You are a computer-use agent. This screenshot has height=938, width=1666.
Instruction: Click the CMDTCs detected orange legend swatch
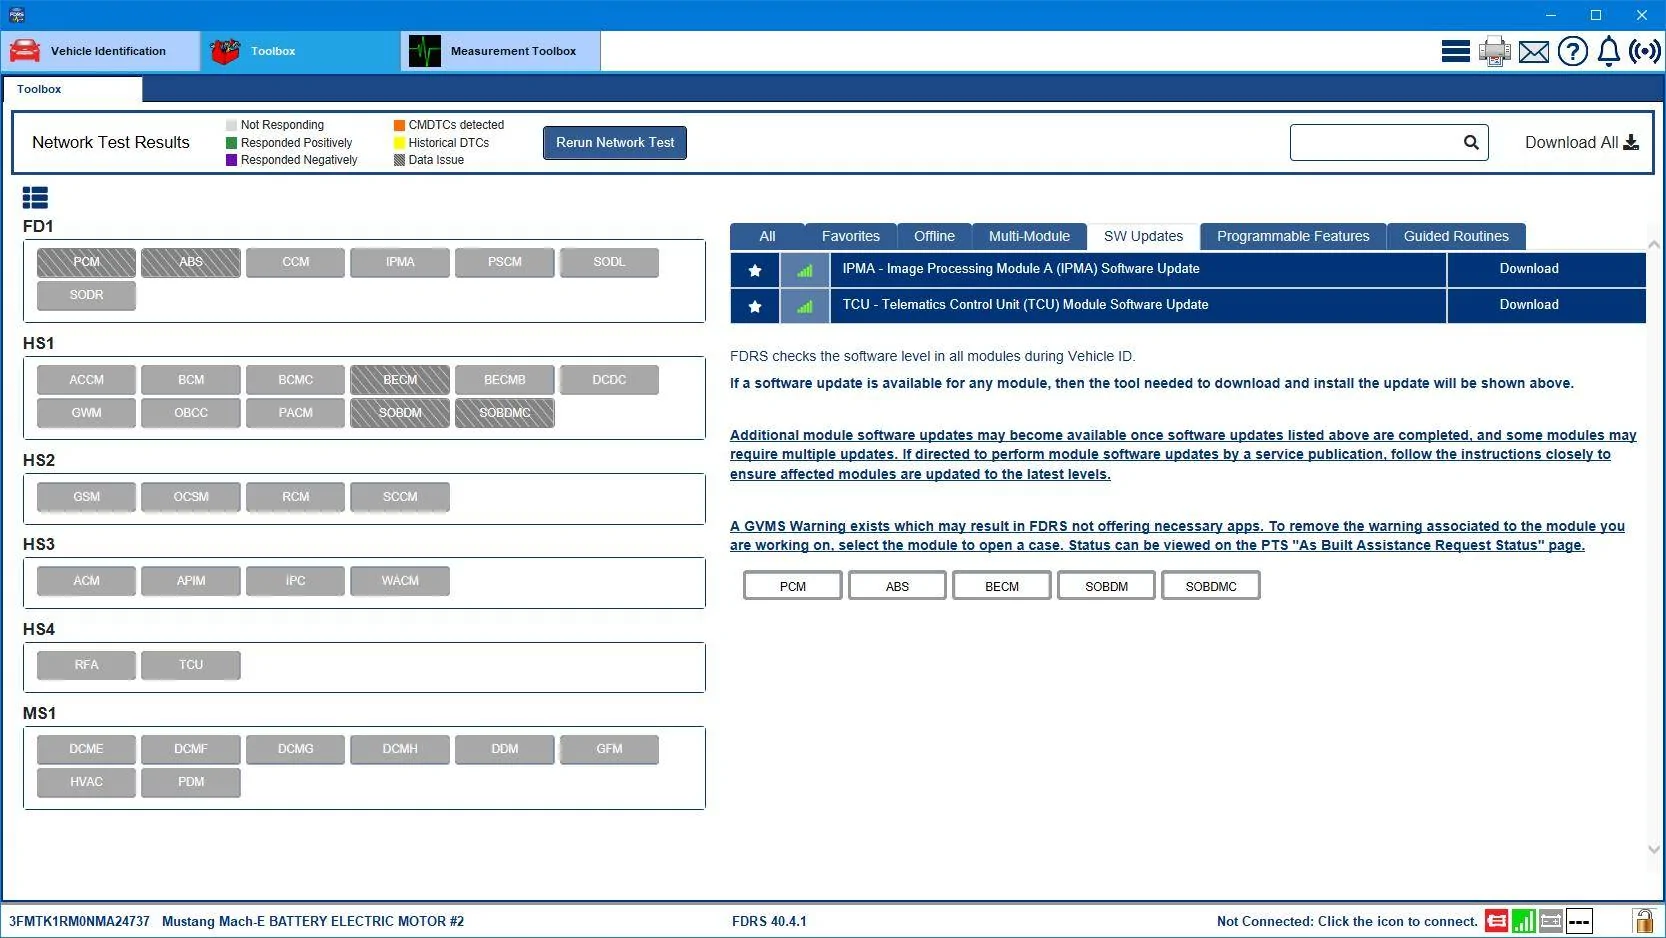tap(399, 125)
